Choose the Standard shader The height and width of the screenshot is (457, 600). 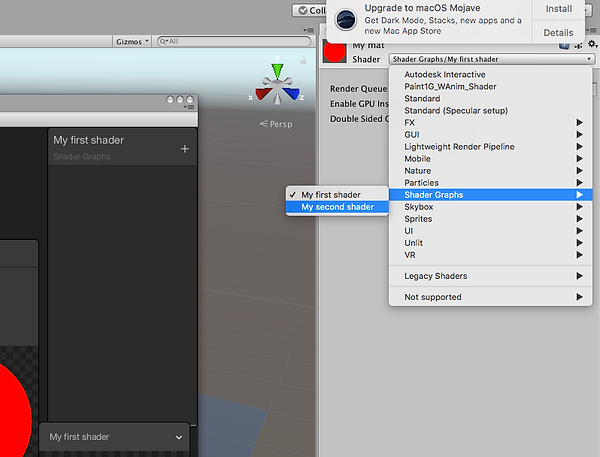pos(491,99)
